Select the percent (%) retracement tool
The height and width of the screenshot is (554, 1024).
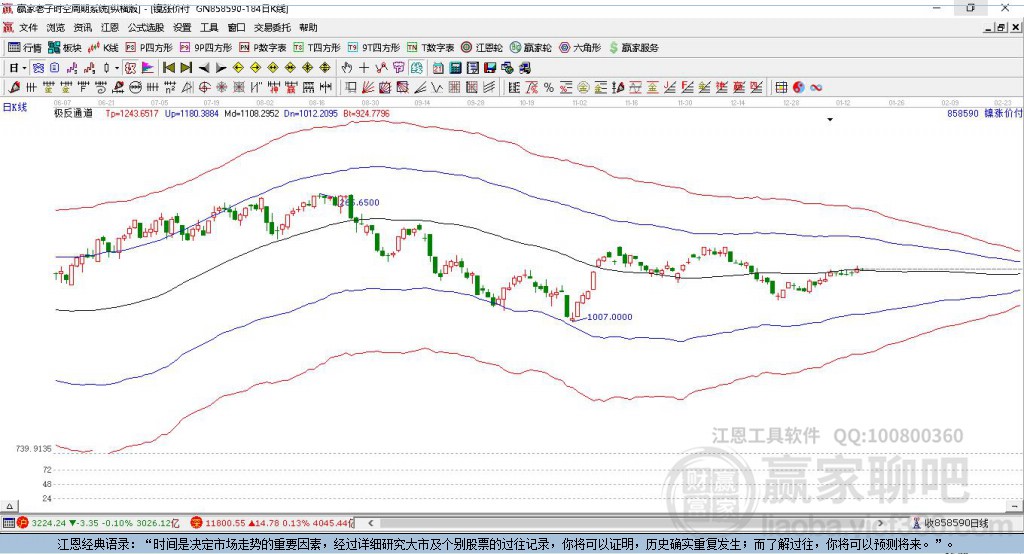point(549,88)
